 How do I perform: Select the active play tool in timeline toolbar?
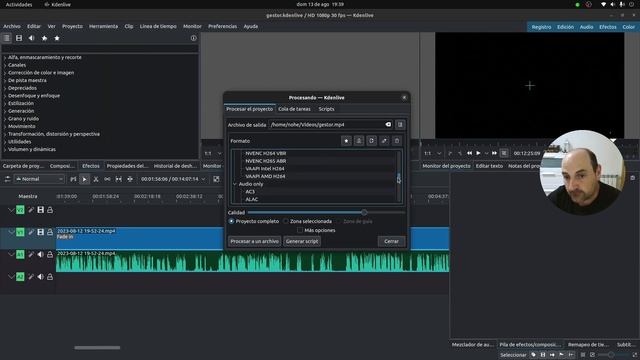(84, 179)
